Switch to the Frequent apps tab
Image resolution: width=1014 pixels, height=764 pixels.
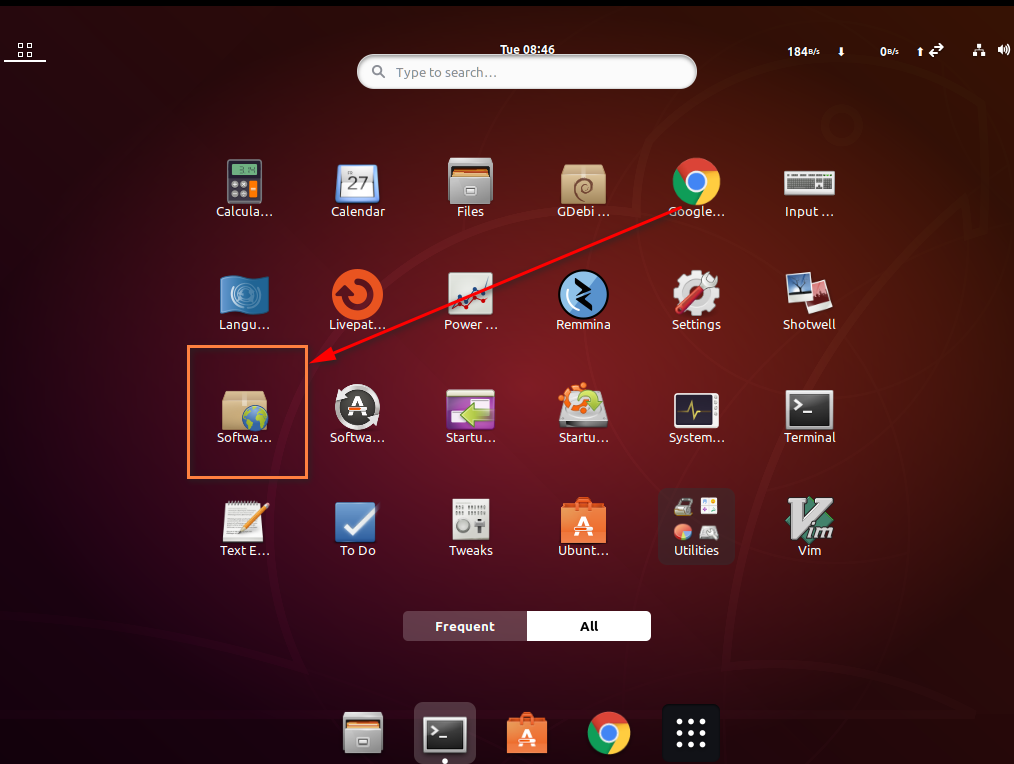[x=465, y=626]
